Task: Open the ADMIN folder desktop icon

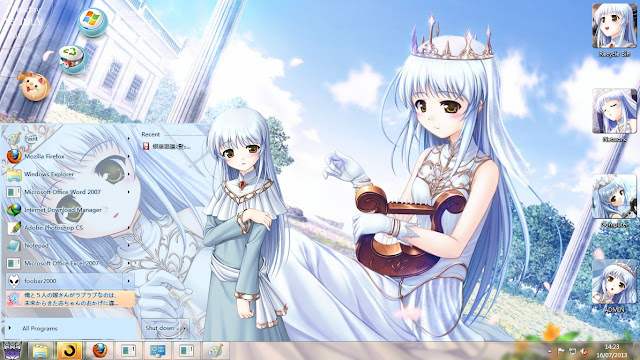Action: coord(614,286)
